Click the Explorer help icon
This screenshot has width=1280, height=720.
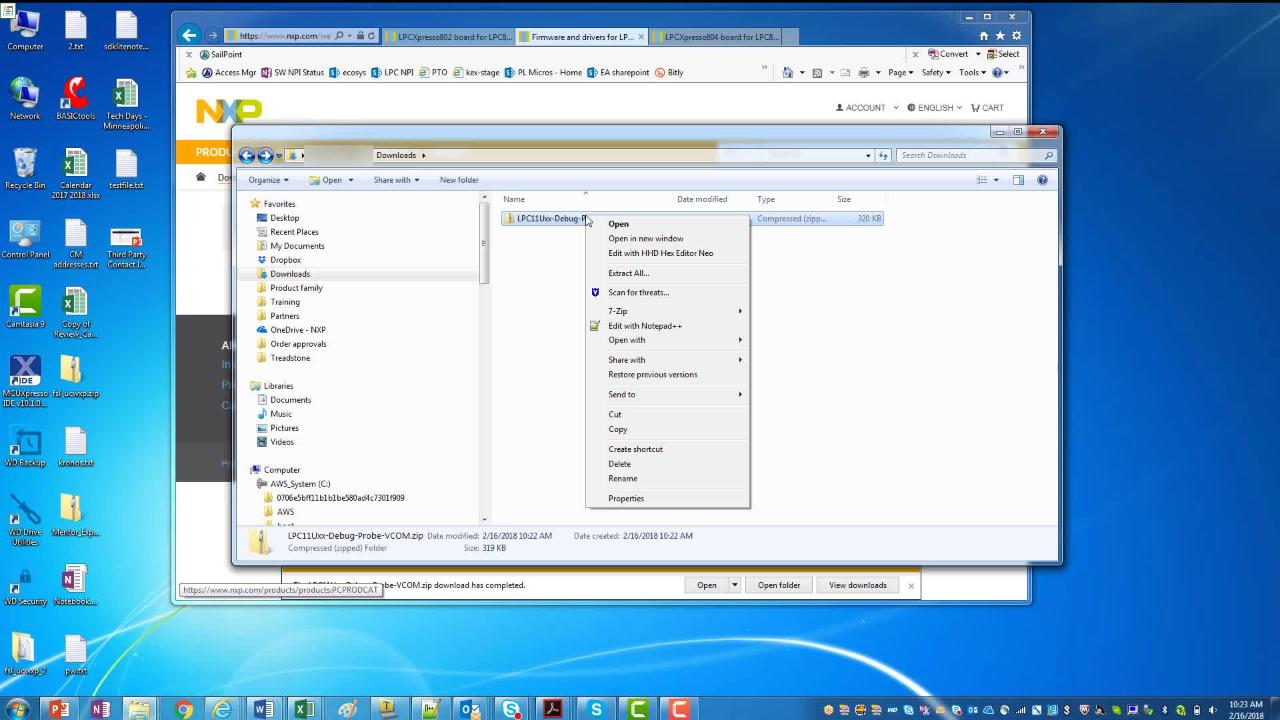[1042, 180]
